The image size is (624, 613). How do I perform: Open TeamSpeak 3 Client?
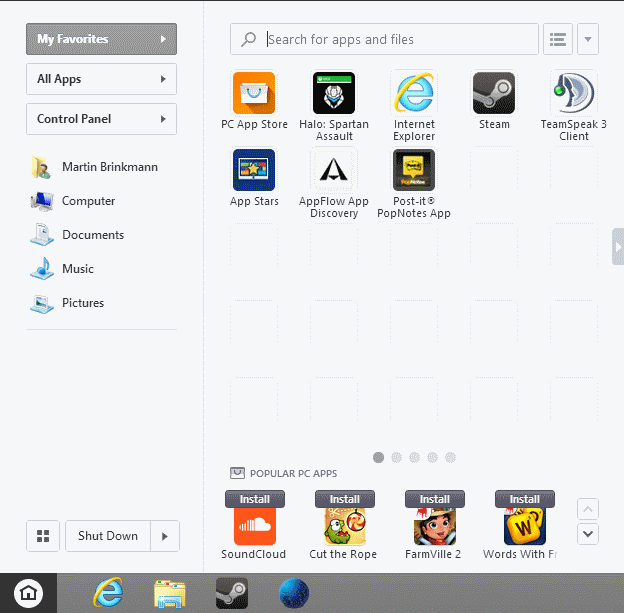pos(574,93)
